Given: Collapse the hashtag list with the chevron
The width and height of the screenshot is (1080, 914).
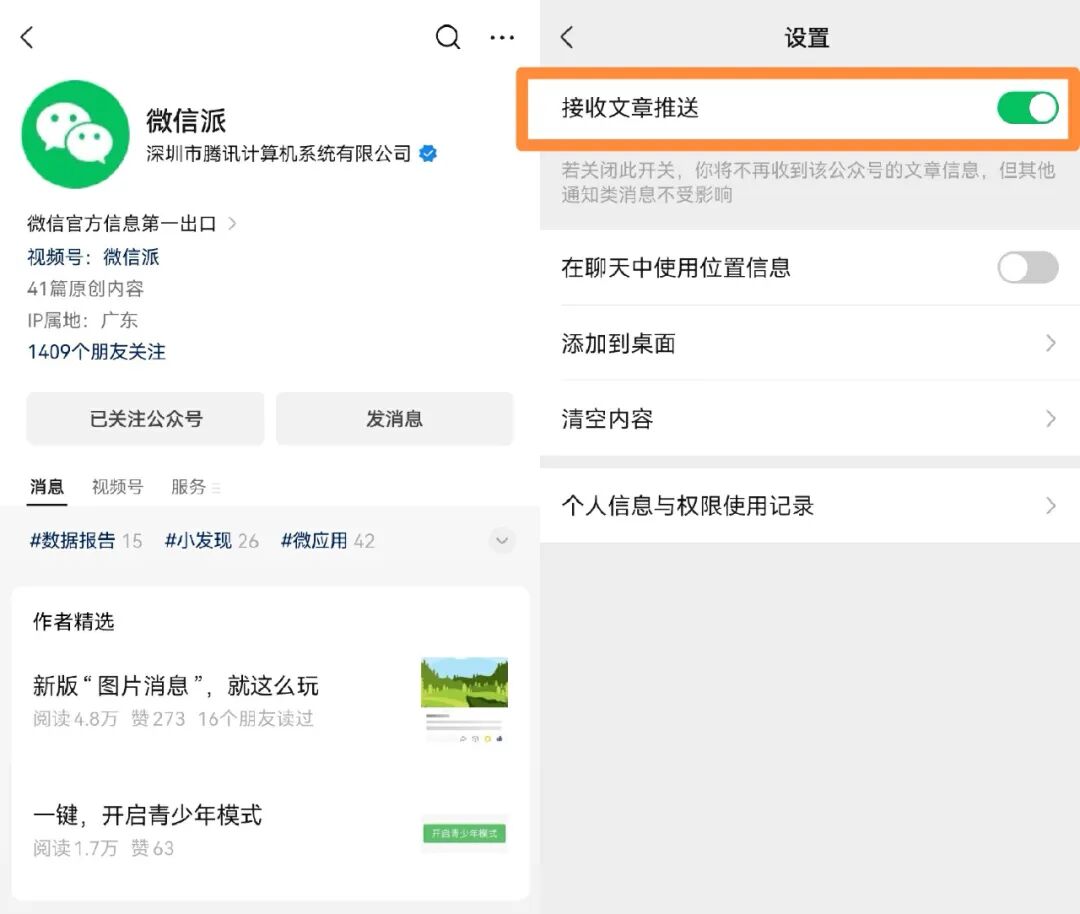Looking at the screenshot, I should pos(502,540).
